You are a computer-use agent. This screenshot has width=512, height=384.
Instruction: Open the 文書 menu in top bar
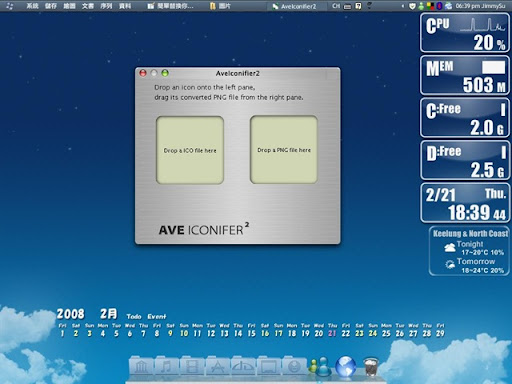(x=88, y=6)
